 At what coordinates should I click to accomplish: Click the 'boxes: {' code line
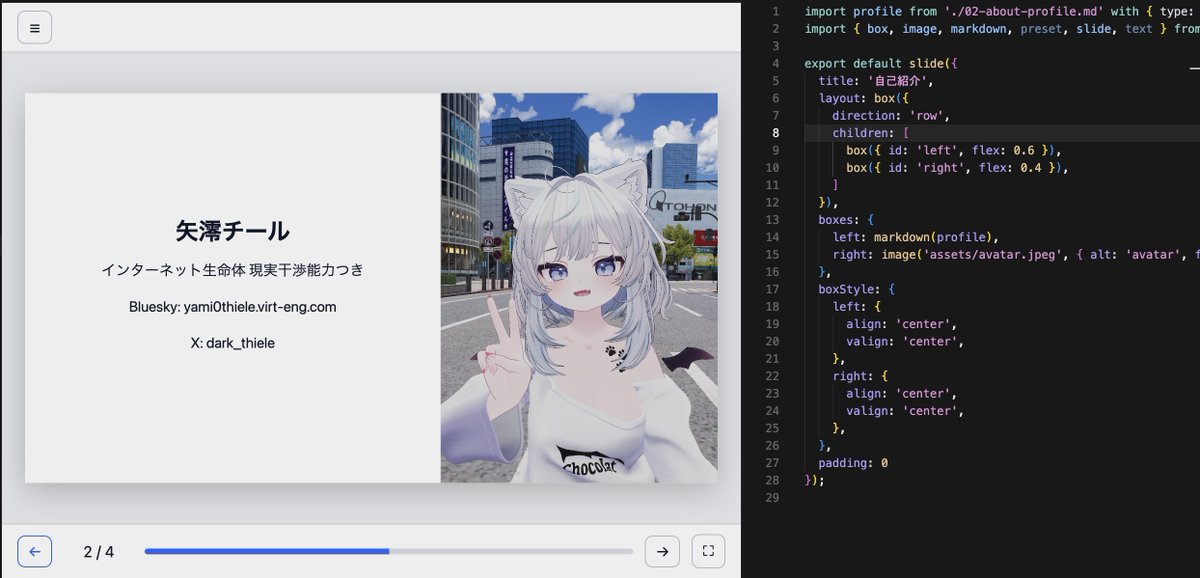[x=846, y=220]
